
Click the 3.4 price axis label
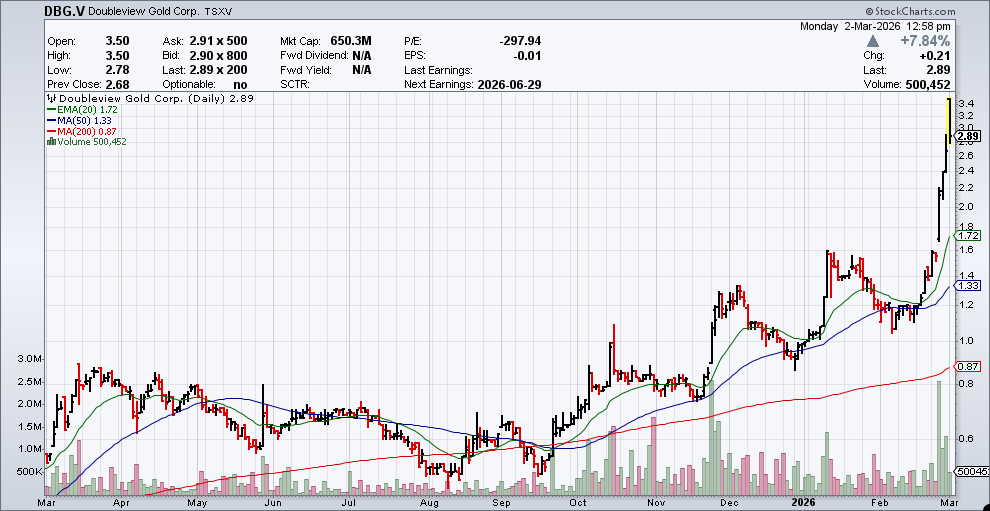coord(965,103)
